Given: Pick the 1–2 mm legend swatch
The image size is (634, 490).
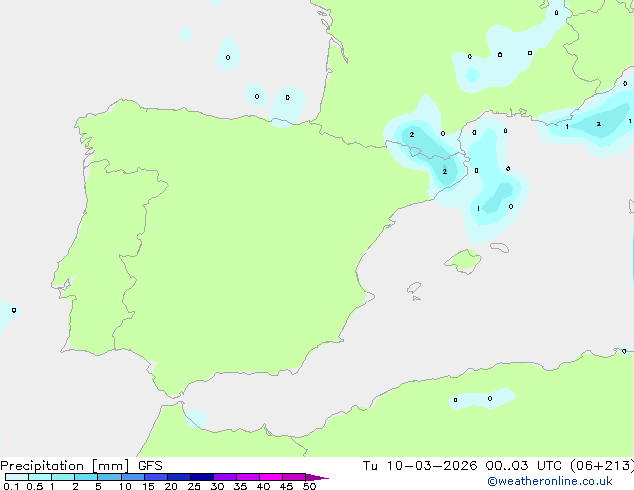Looking at the screenshot, I should point(63,477).
